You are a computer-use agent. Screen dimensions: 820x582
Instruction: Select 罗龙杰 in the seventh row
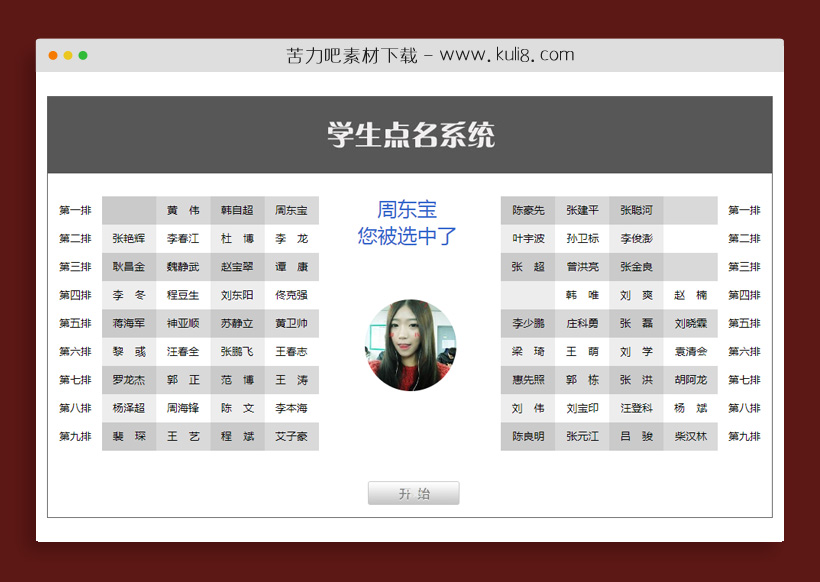click(129, 380)
